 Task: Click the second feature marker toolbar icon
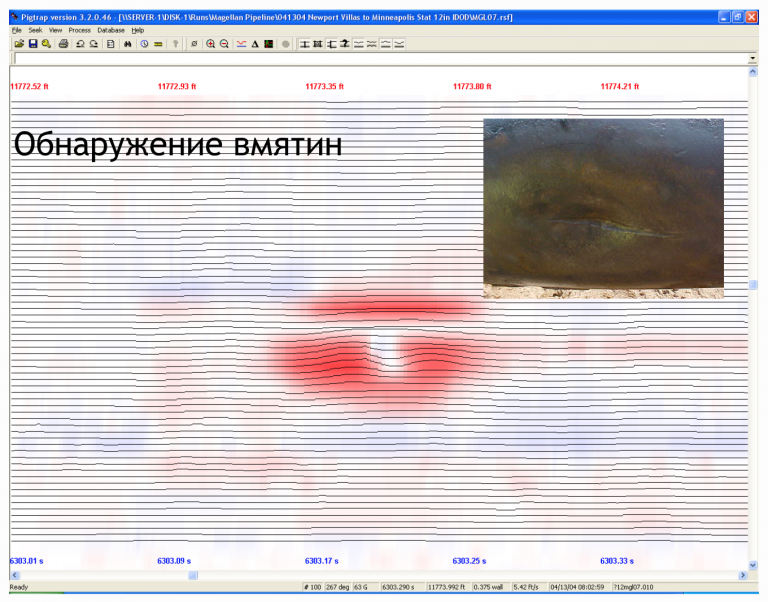[318, 44]
